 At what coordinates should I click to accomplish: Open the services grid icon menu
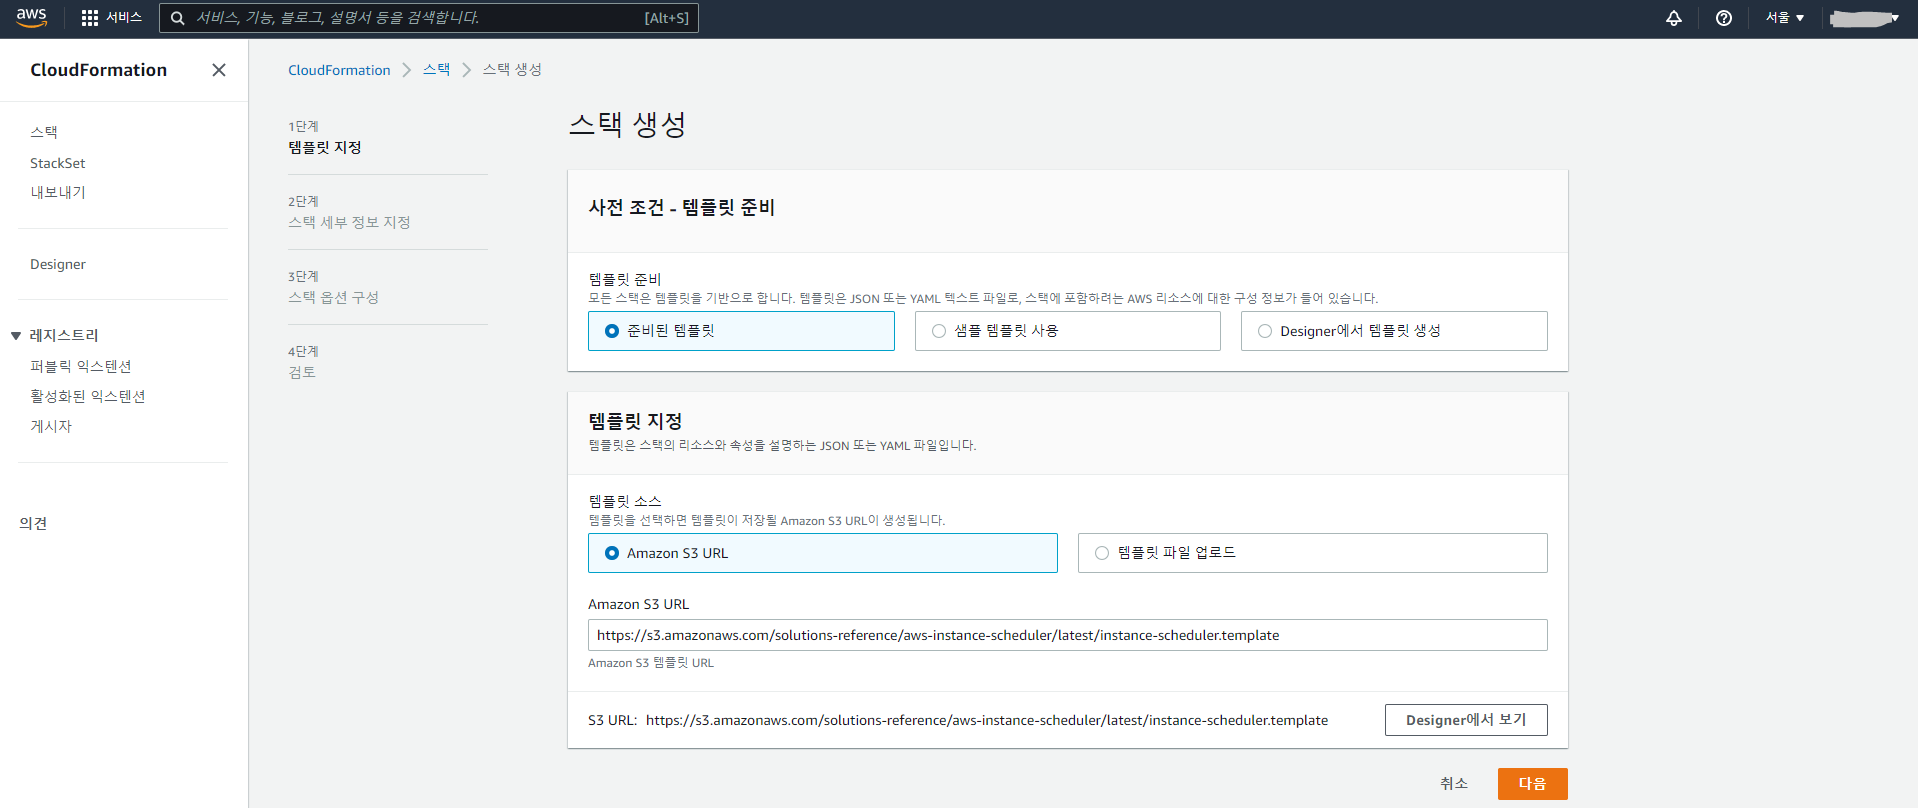[90, 18]
